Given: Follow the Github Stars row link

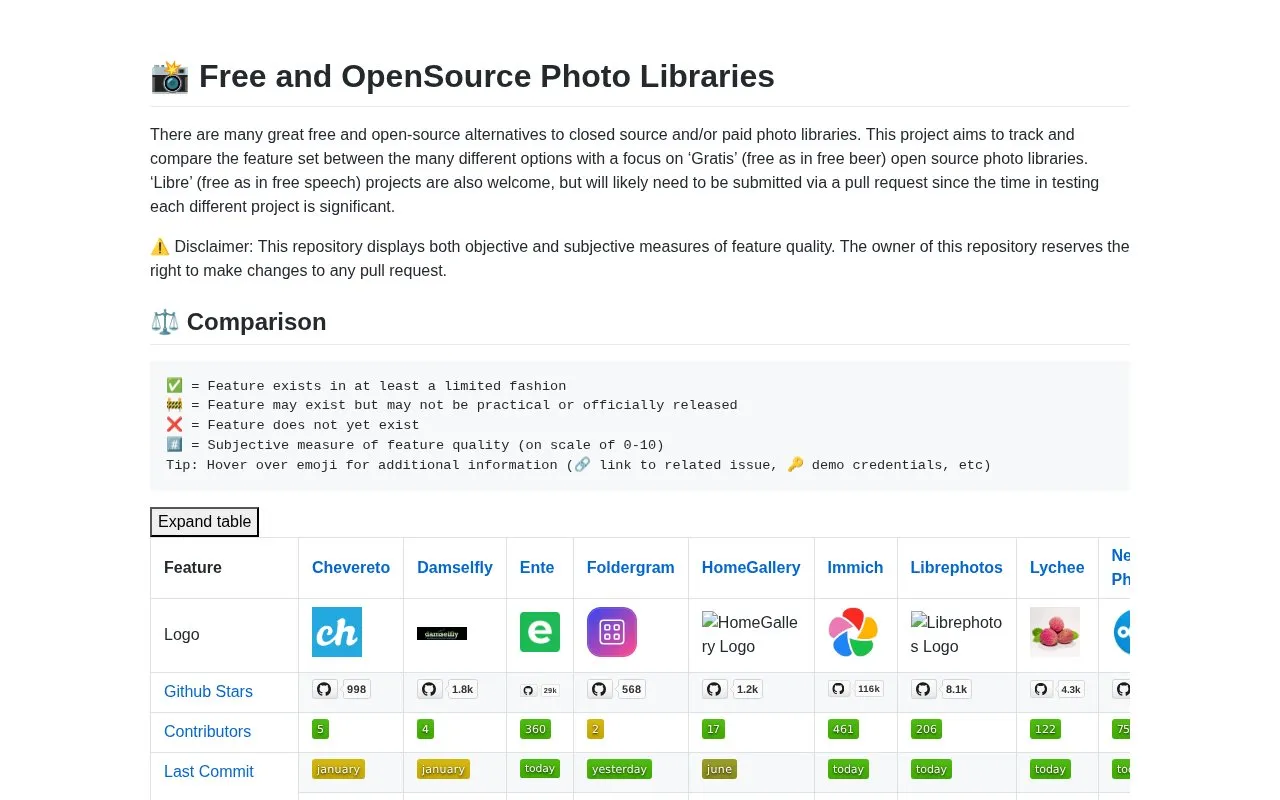Looking at the screenshot, I should [x=208, y=691].
